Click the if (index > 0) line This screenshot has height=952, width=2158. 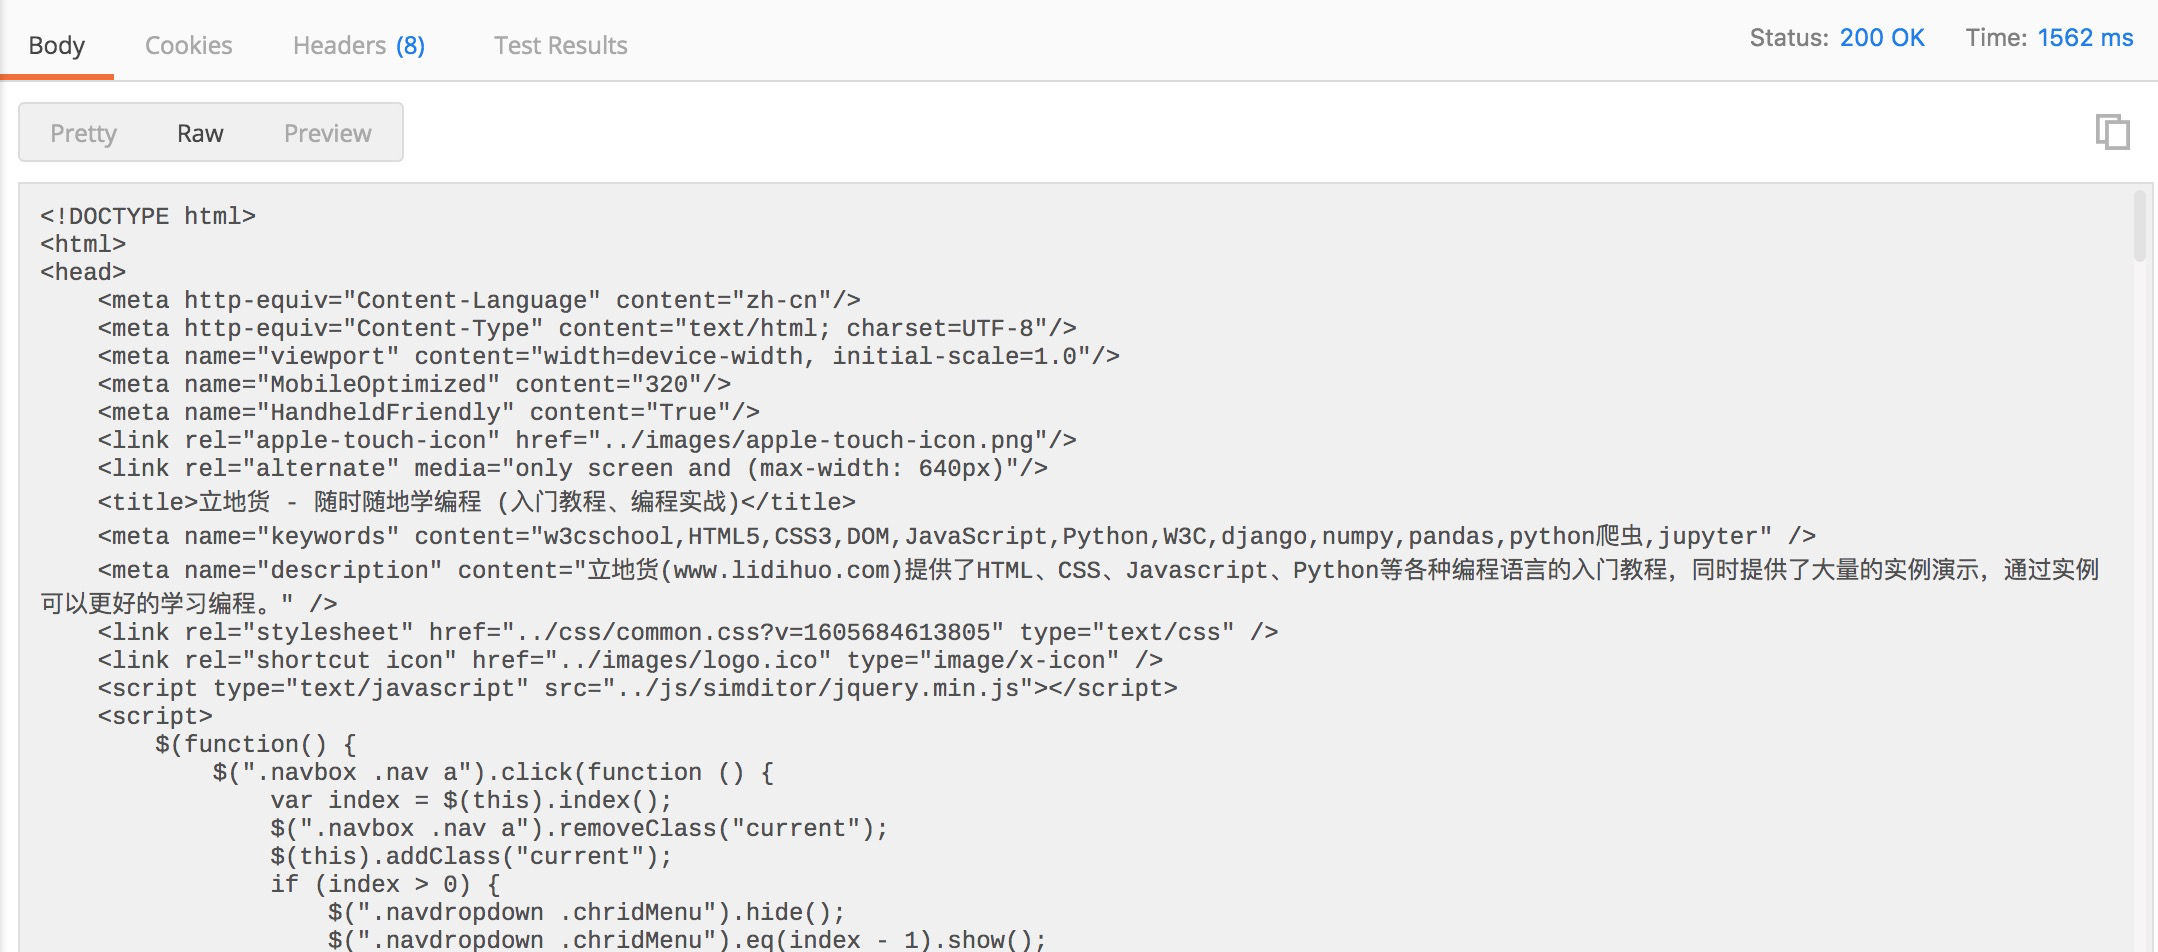385,884
